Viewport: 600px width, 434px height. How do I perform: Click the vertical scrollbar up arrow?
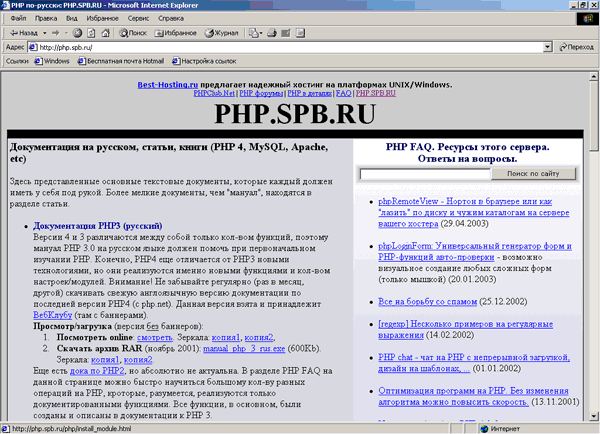tap(593, 76)
